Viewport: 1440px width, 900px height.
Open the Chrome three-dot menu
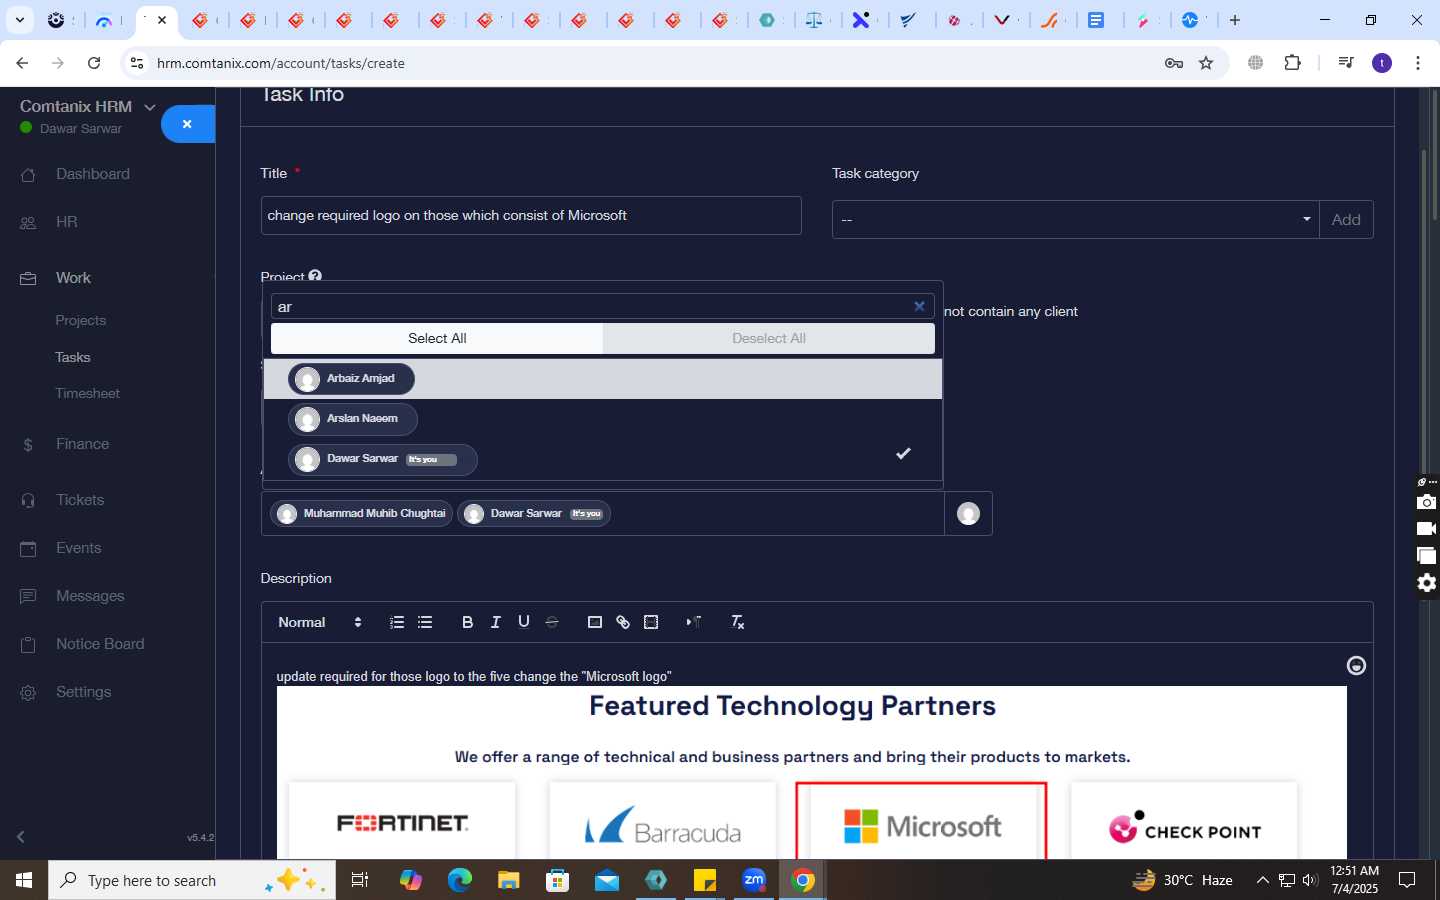[1418, 63]
